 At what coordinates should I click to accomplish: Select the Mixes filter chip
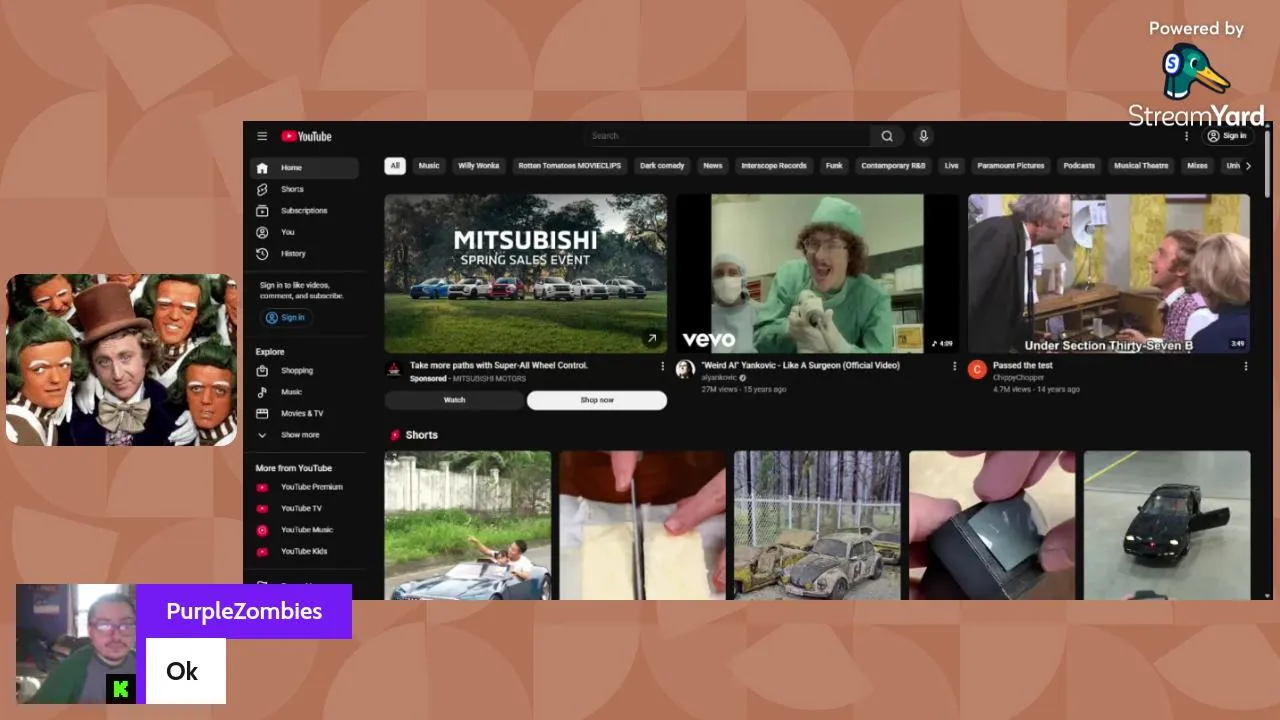coord(1197,166)
